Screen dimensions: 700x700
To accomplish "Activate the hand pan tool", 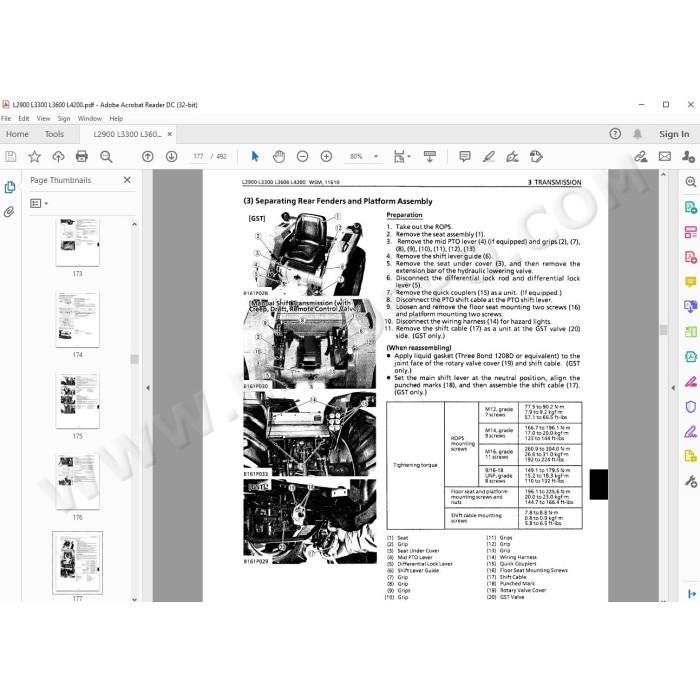I will (279, 156).
